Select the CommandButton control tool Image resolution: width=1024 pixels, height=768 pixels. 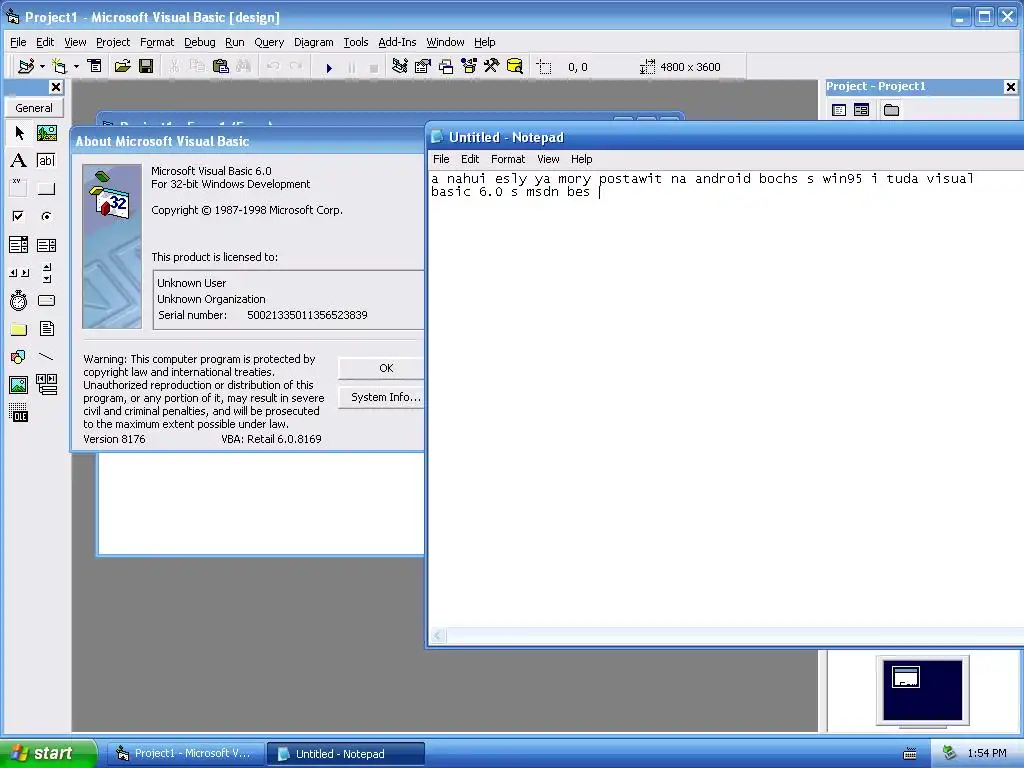pos(46,188)
